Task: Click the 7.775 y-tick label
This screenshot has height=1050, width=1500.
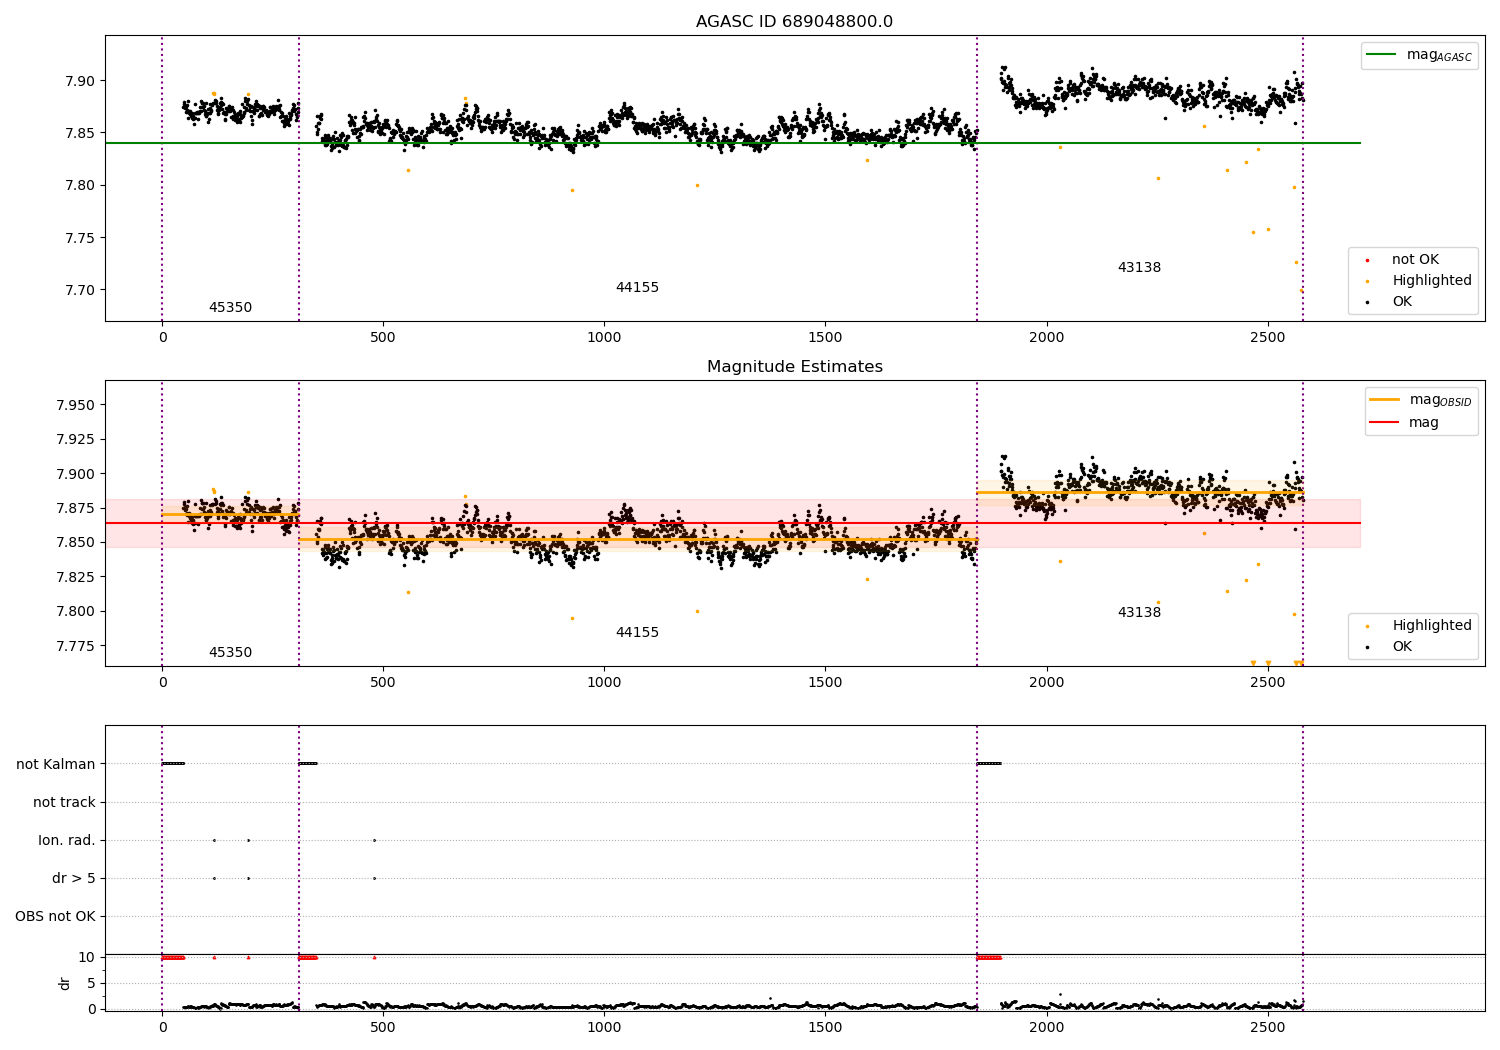Action: [76, 646]
